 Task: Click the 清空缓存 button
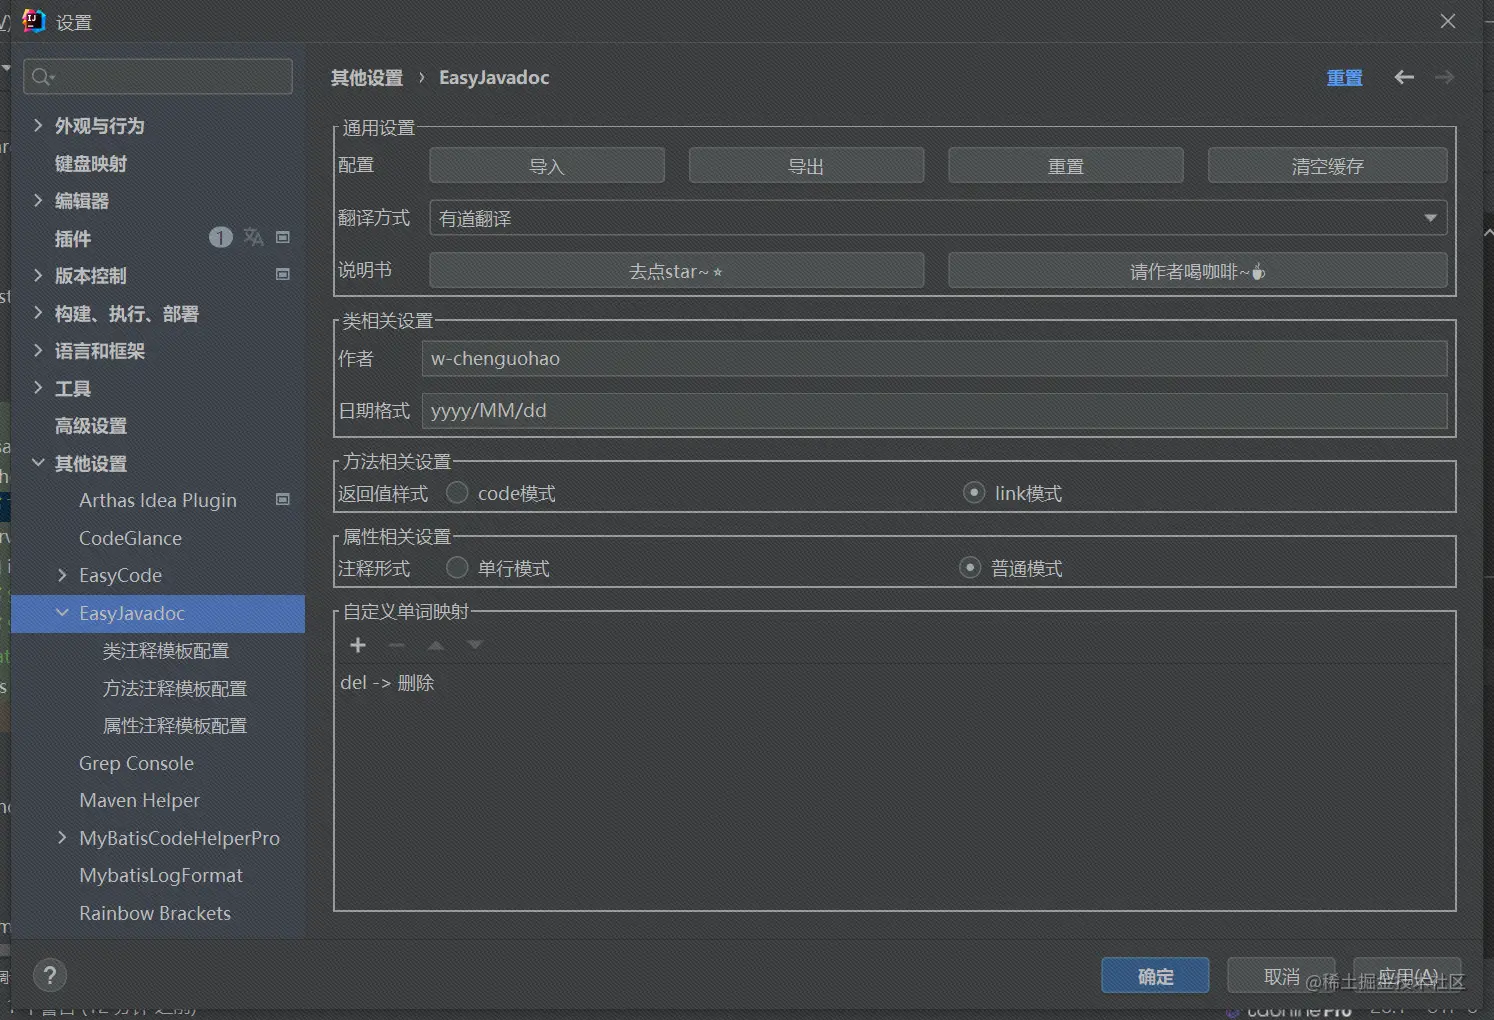pos(1328,166)
